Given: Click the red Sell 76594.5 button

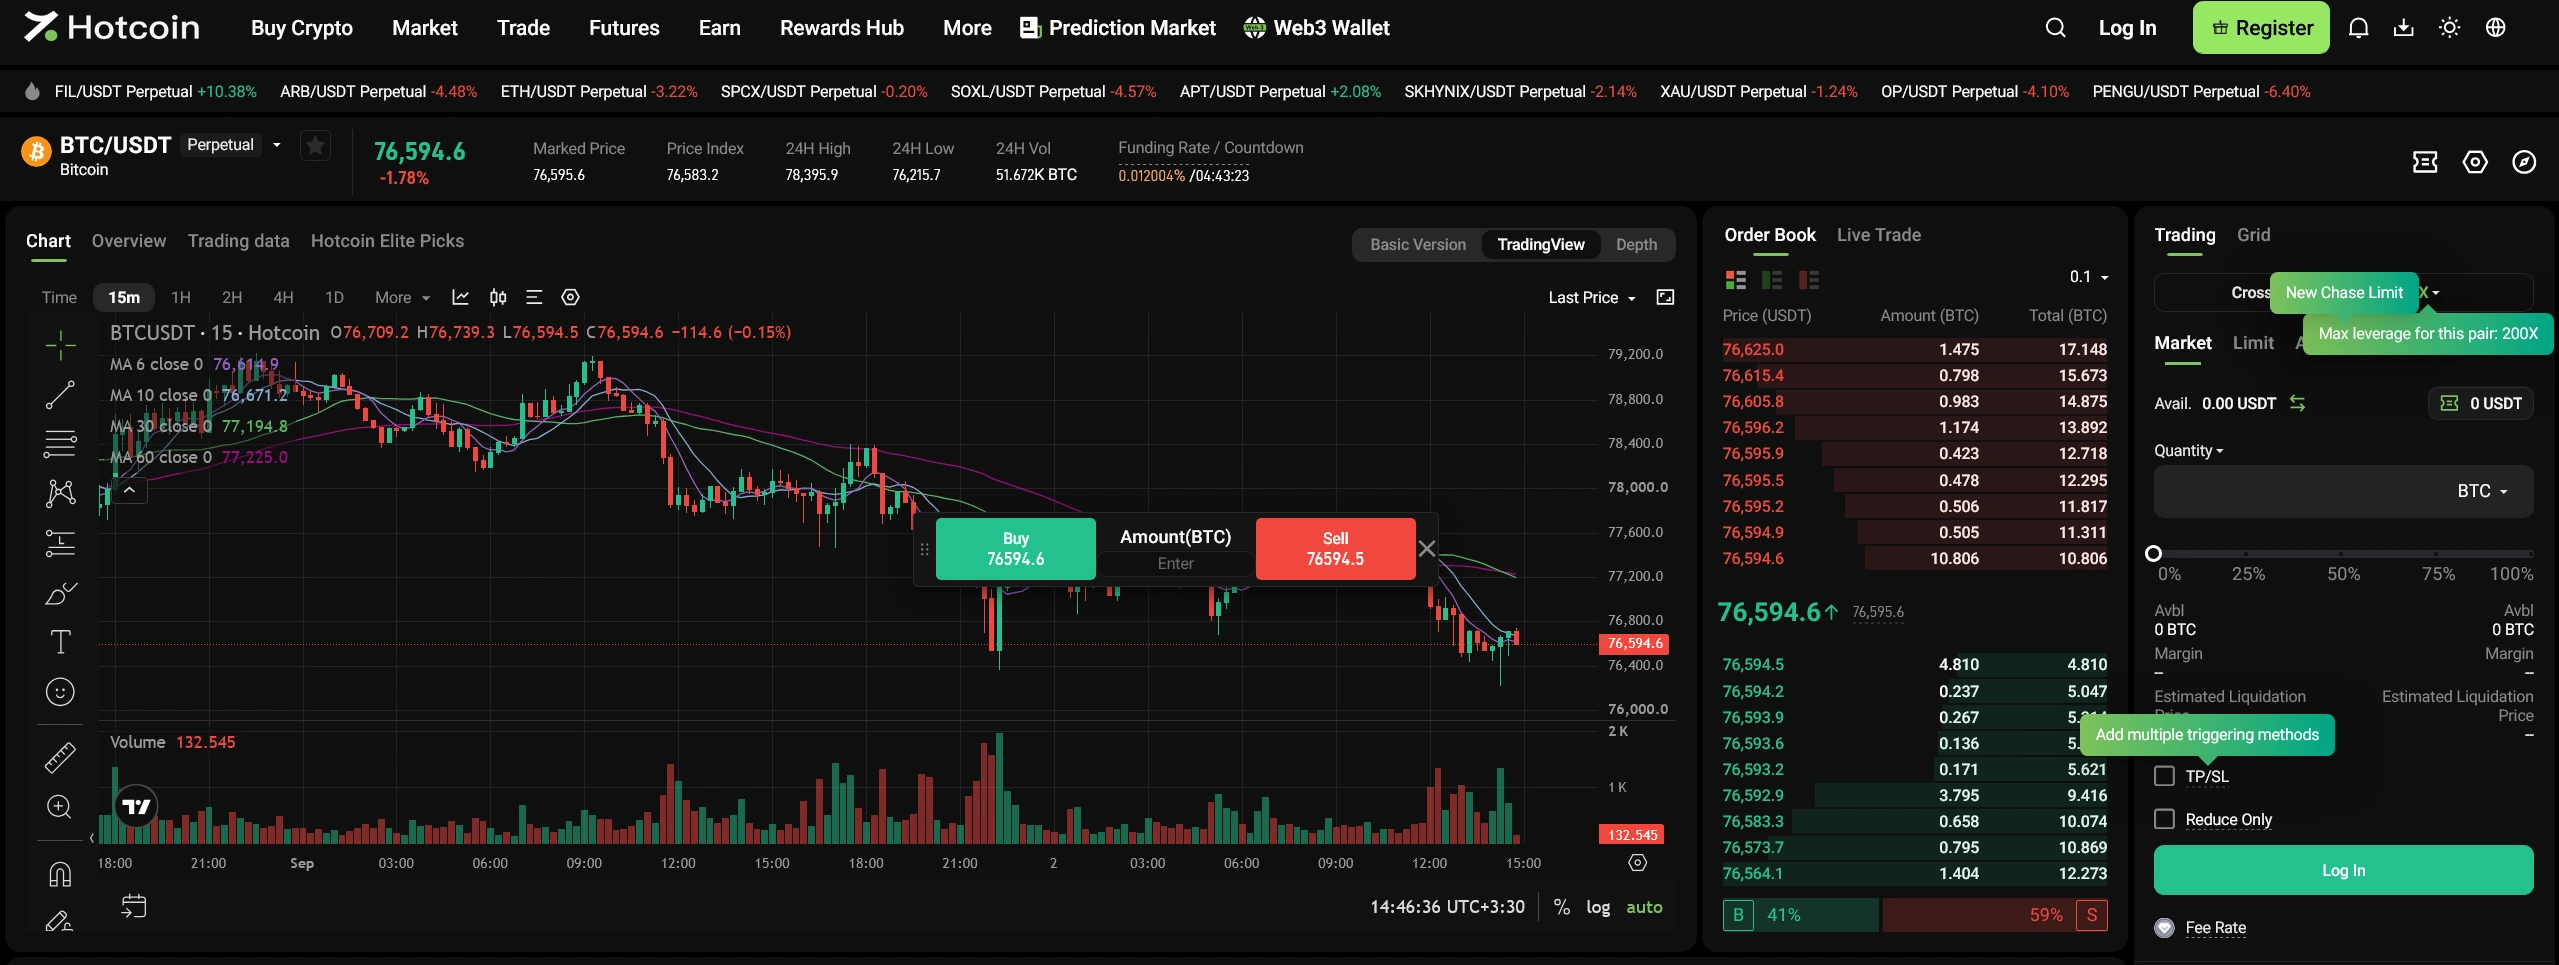Looking at the screenshot, I should (1335, 548).
